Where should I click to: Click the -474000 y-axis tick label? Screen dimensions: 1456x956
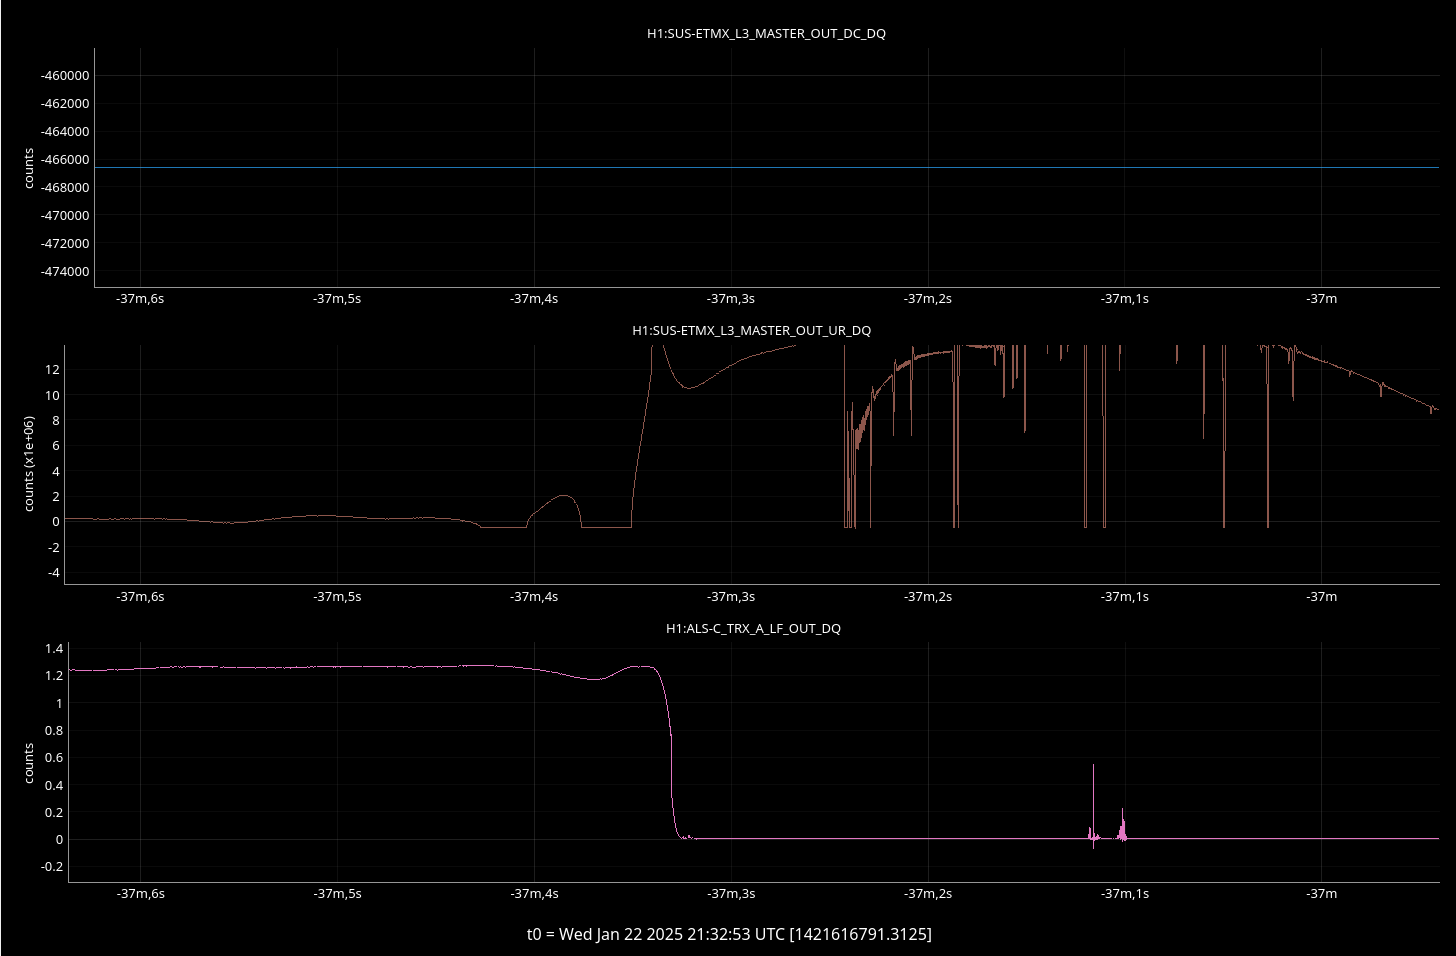(x=65, y=271)
